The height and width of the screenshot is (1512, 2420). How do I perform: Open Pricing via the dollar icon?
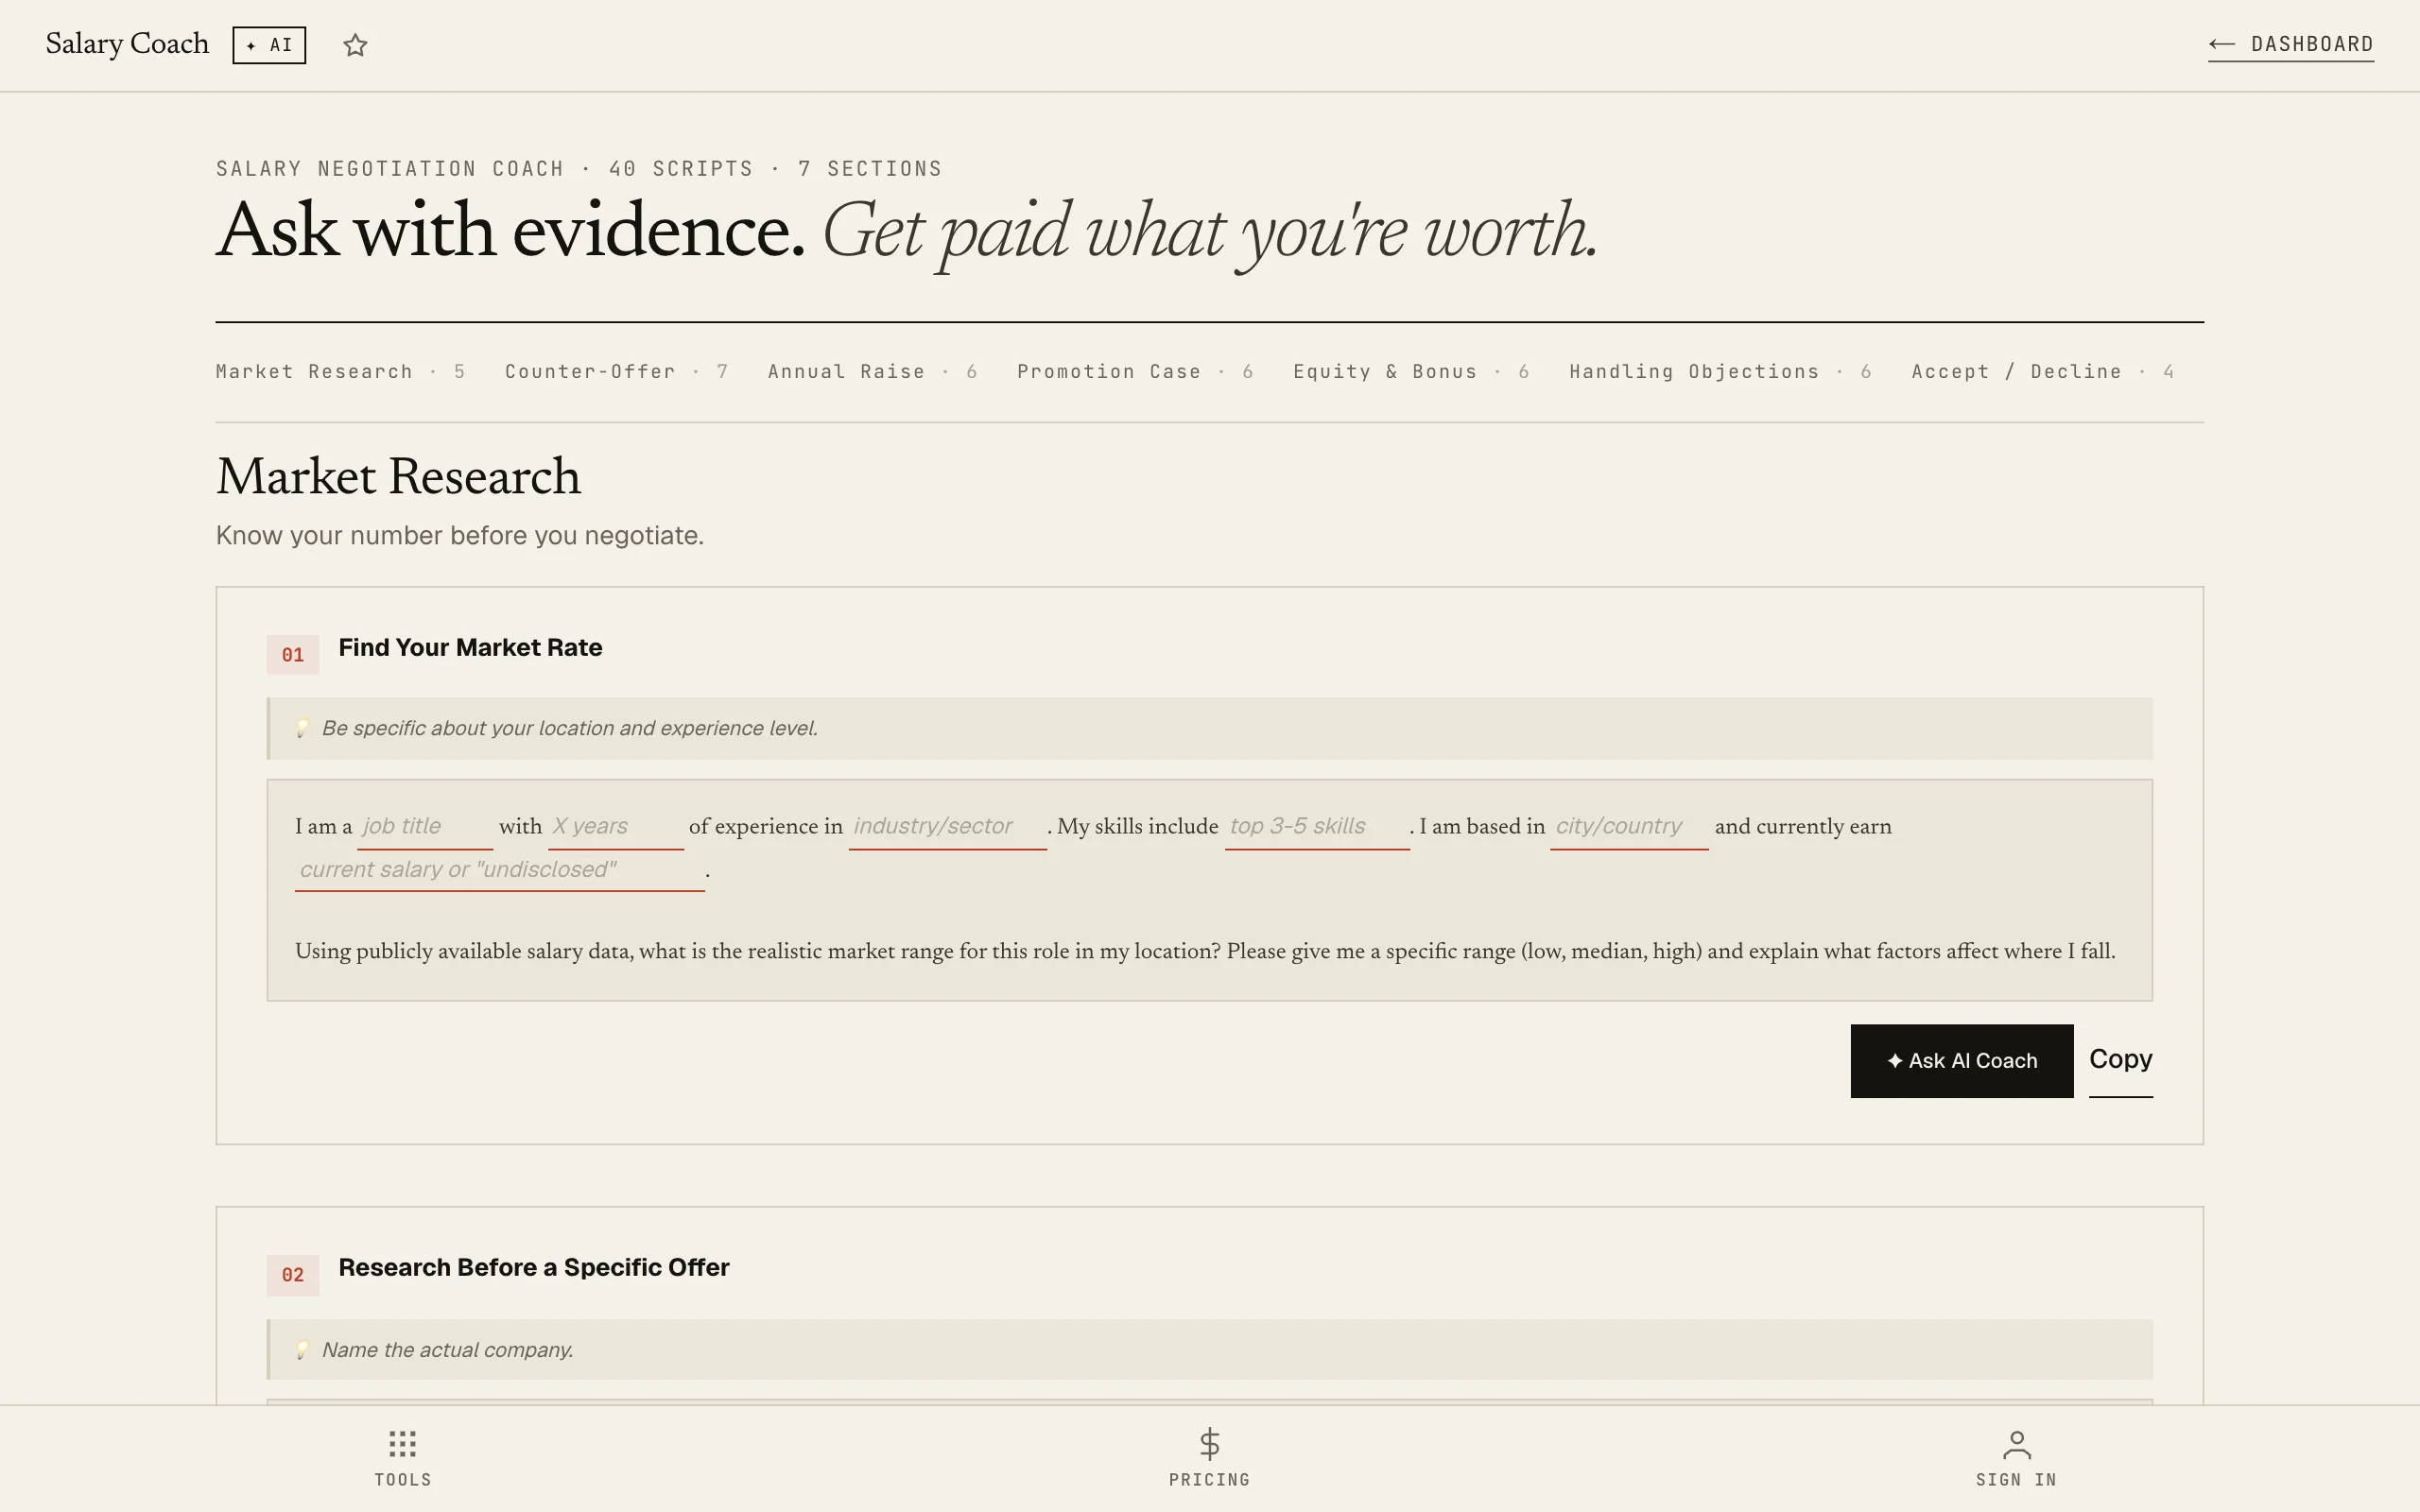coord(1209,1443)
